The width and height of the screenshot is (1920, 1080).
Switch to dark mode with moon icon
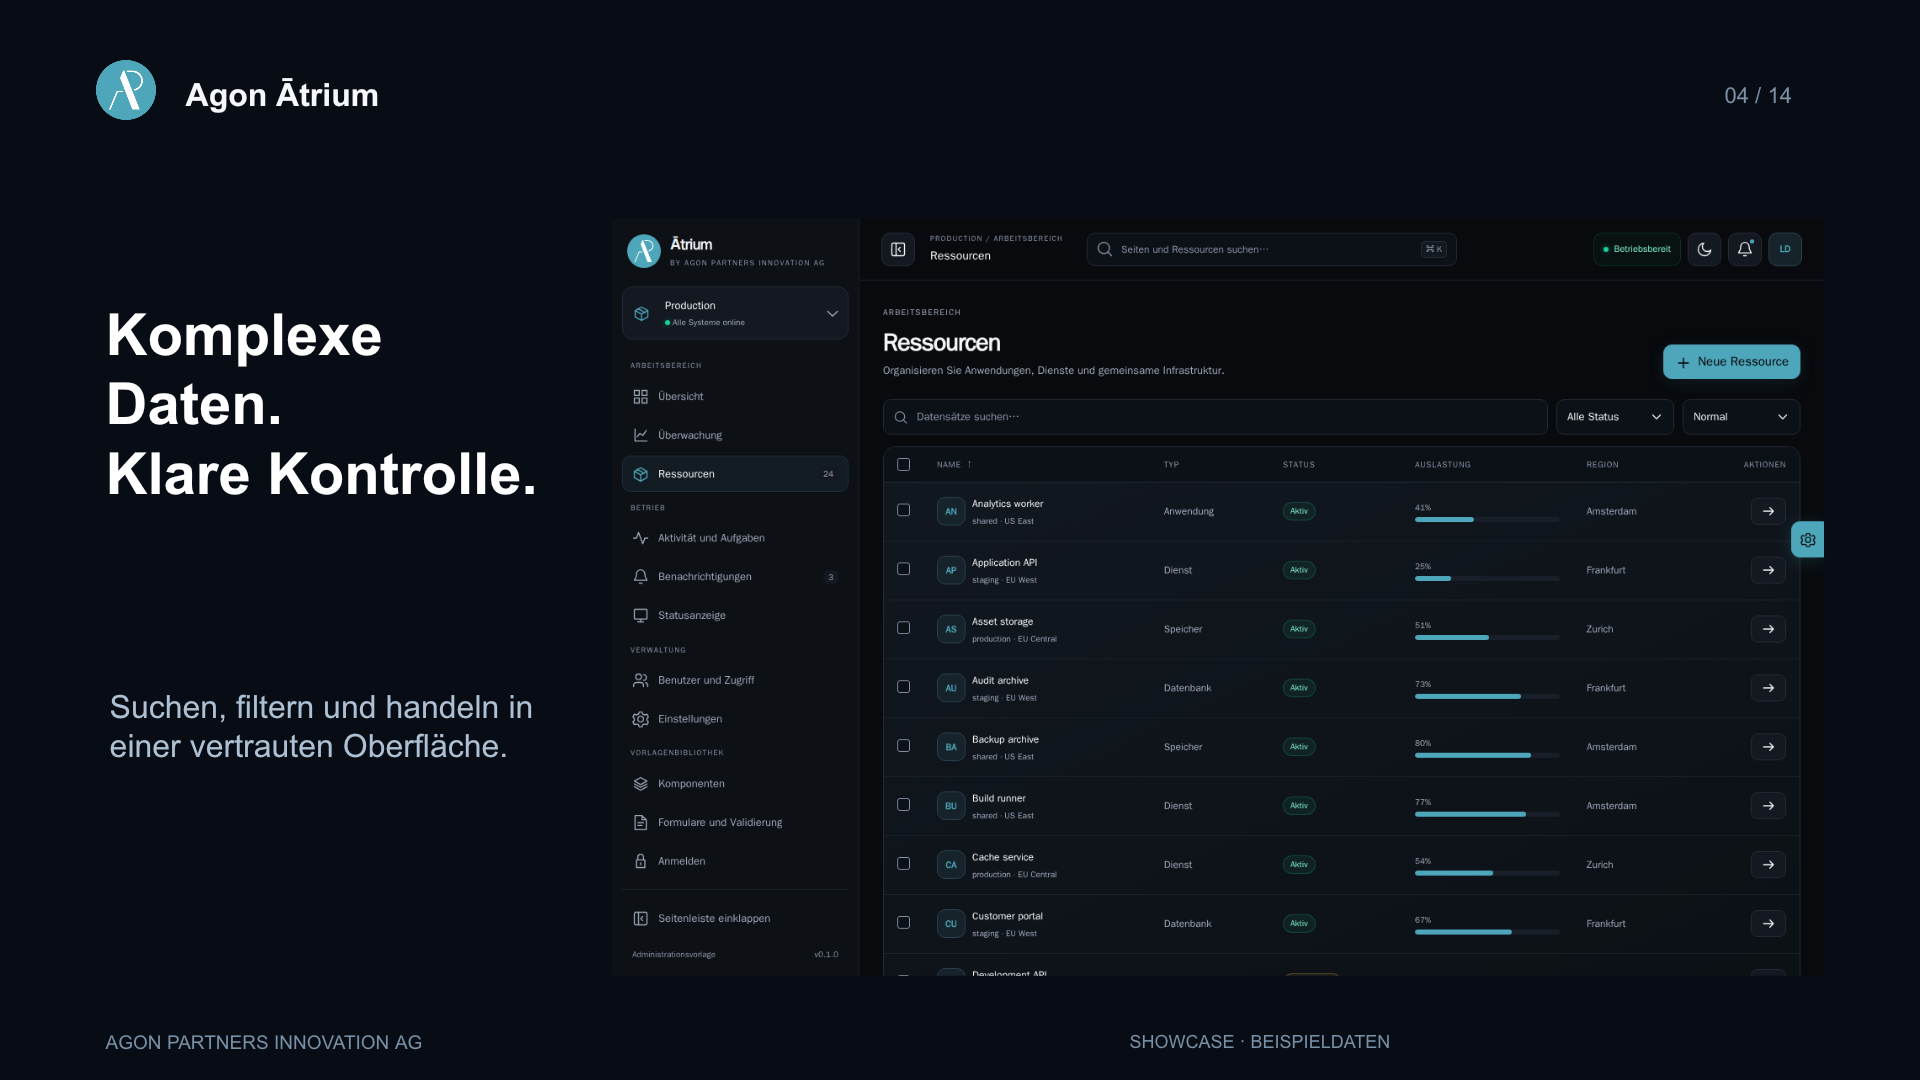pos(1704,249)
